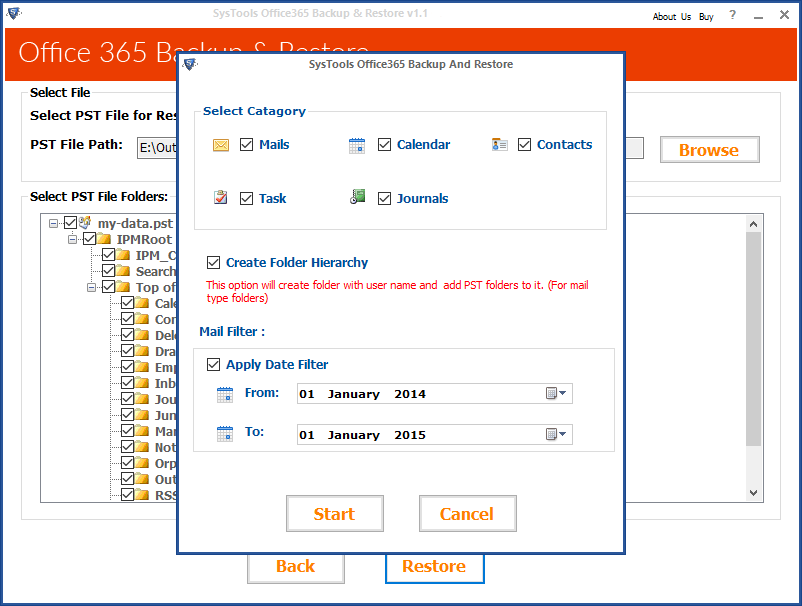Click SysTools logo in dialog title bar
Viewport: 802px width, 606px height.
(x=190, y=64)
